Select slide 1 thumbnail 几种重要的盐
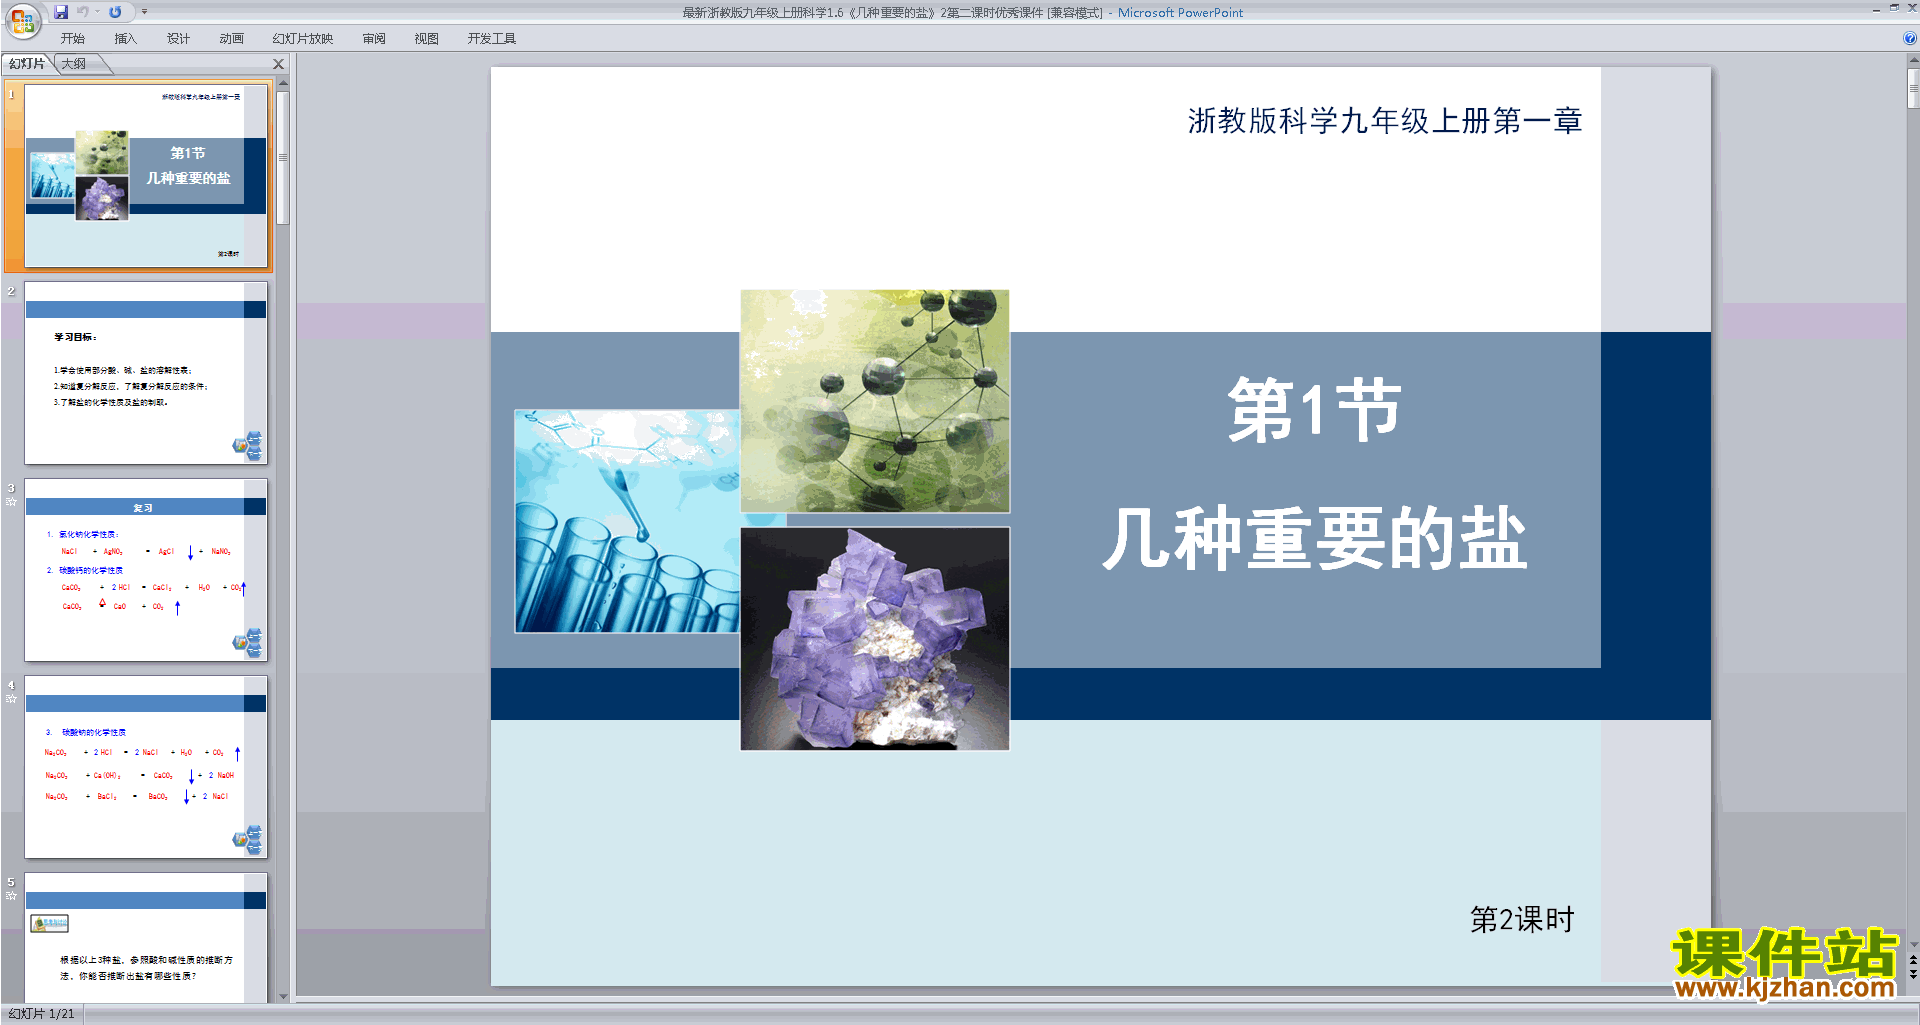This screenshot has width=1920, height=1025. pos(146,176)
